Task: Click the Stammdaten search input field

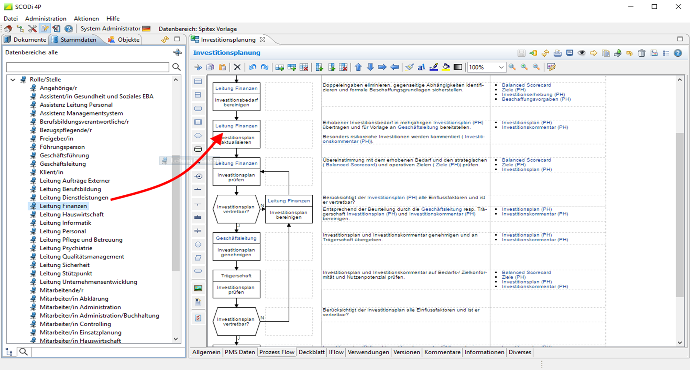Action: coord(87,67)
